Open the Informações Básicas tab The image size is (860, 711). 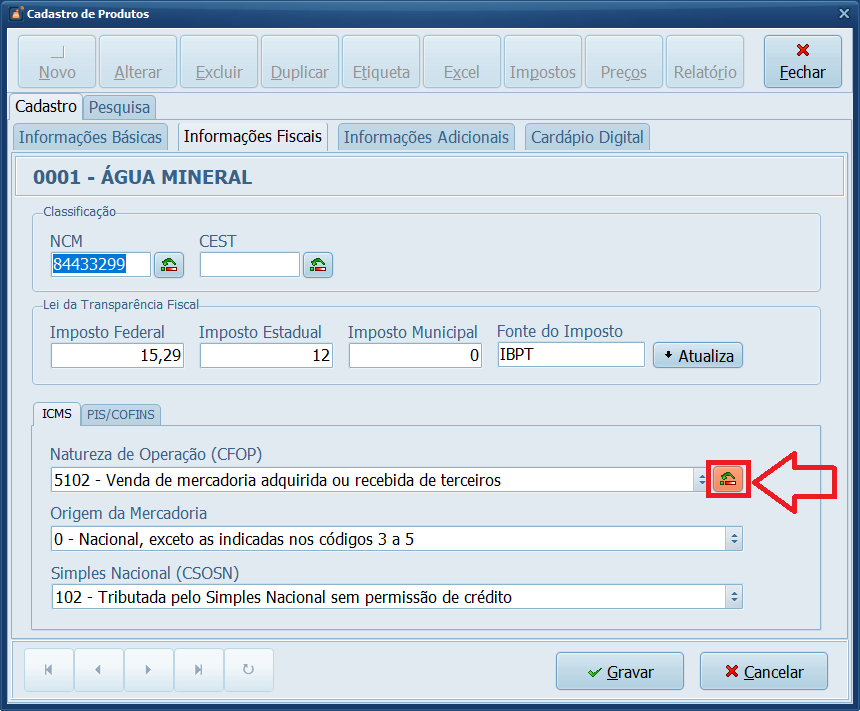click(90, 137)
